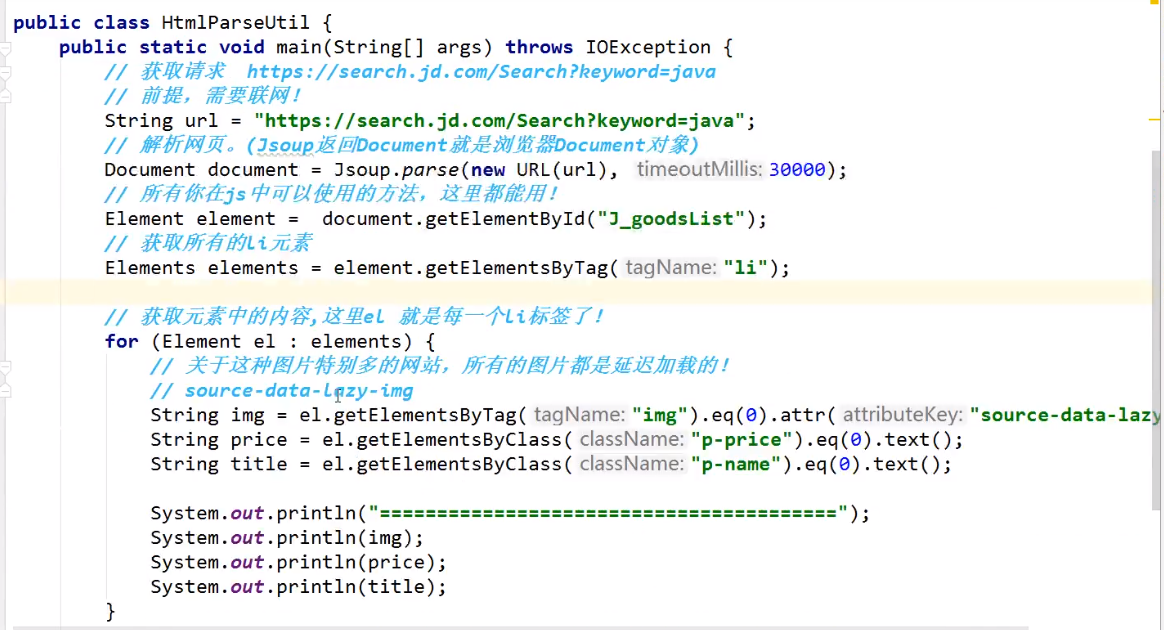
Task: Click the attributeKey parameter hint
Action: tap(902, 415)
